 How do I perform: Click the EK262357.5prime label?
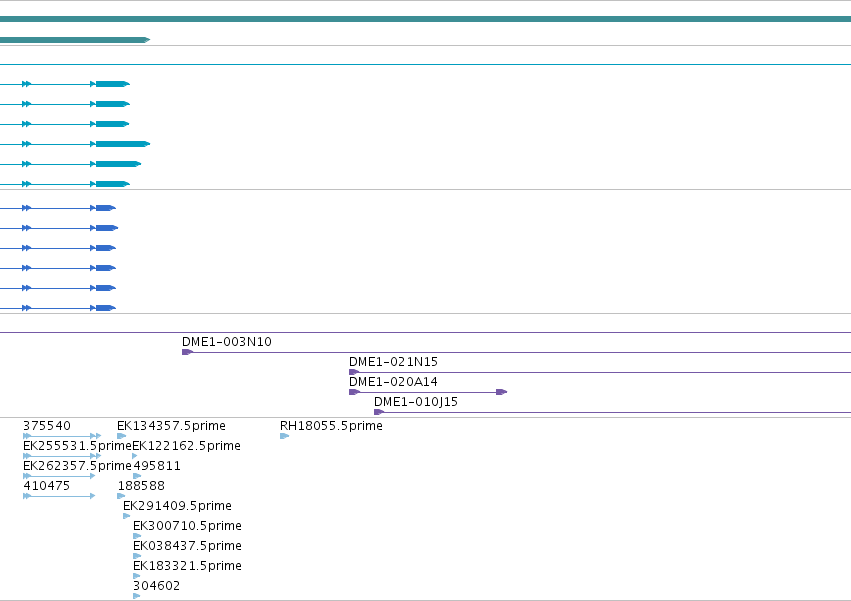tap(77, 466)
